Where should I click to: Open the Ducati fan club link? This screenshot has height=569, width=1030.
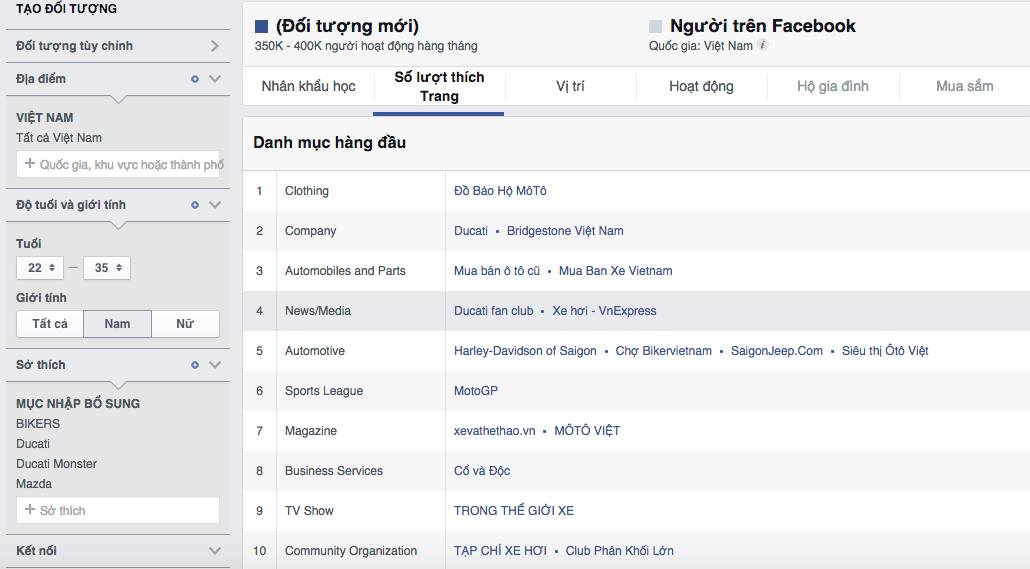click(x=493, y=311)
